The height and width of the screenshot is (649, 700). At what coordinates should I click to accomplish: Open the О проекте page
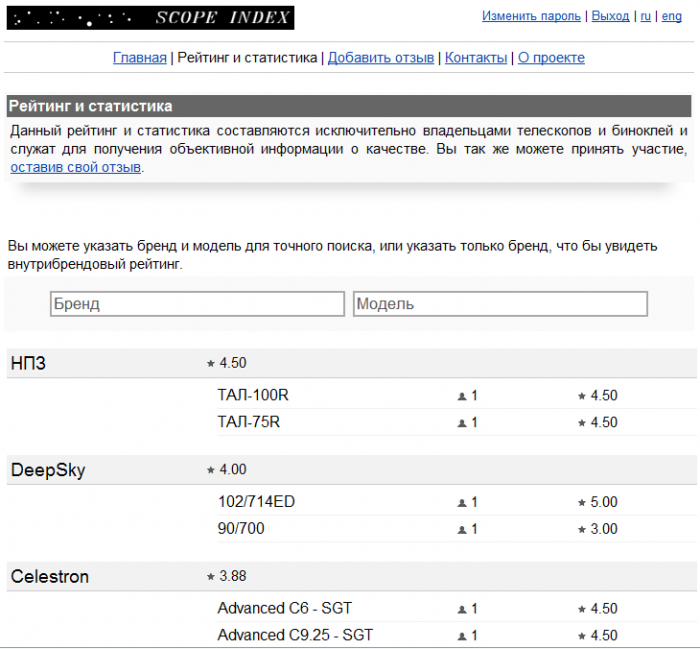tap(551, 58)
